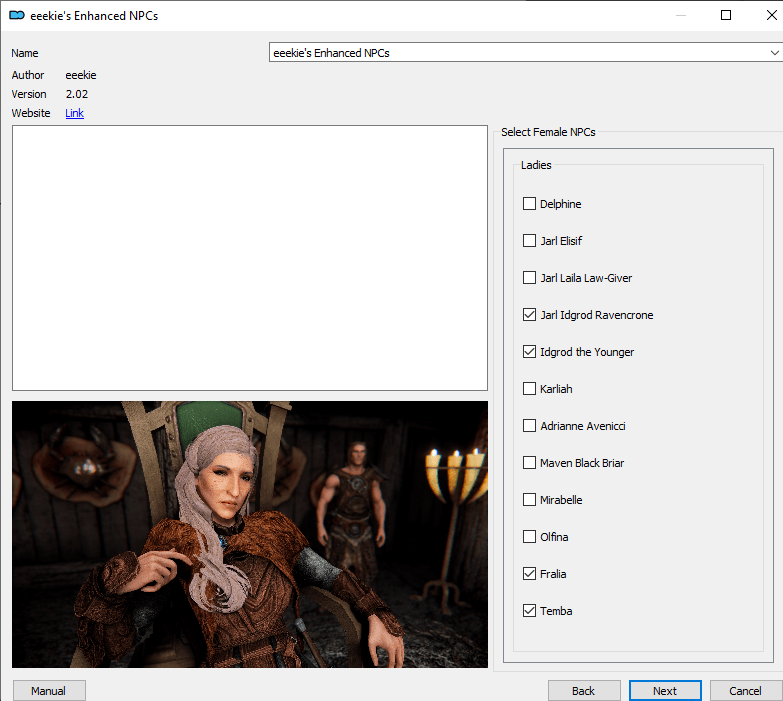Click the installer app icon in title bar

click(17, 15)
